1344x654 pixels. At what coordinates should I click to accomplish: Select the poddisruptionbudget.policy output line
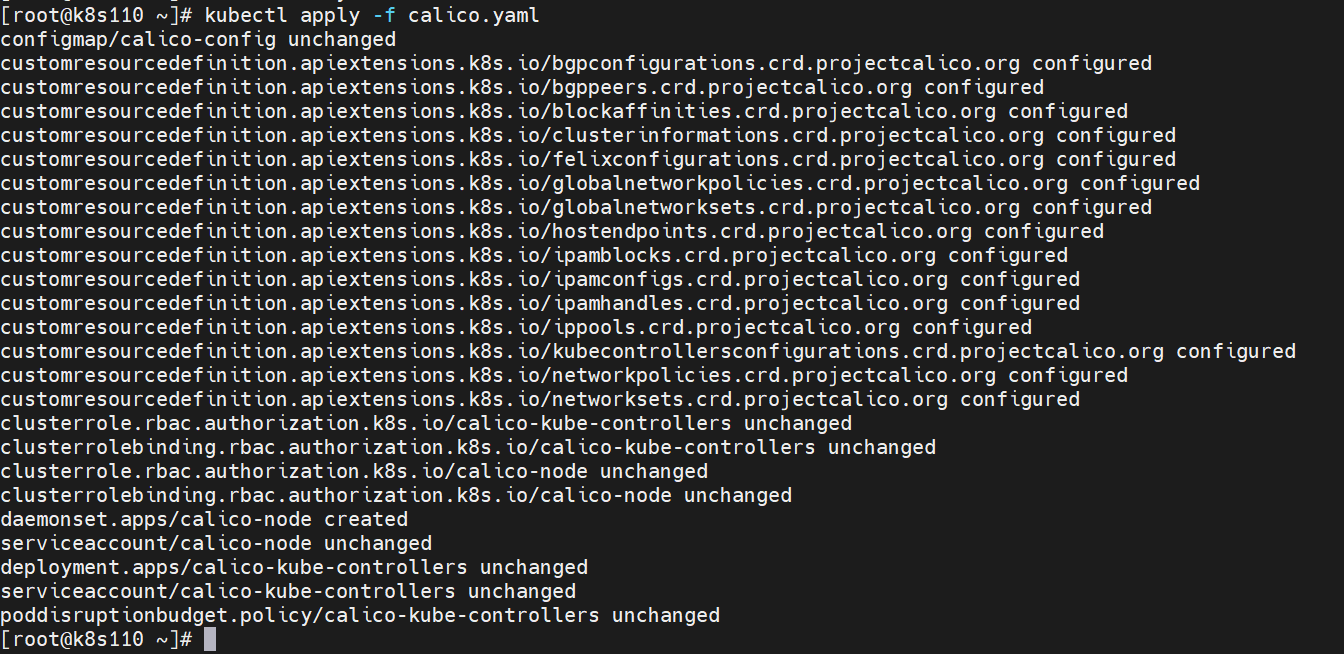[360, 615]
